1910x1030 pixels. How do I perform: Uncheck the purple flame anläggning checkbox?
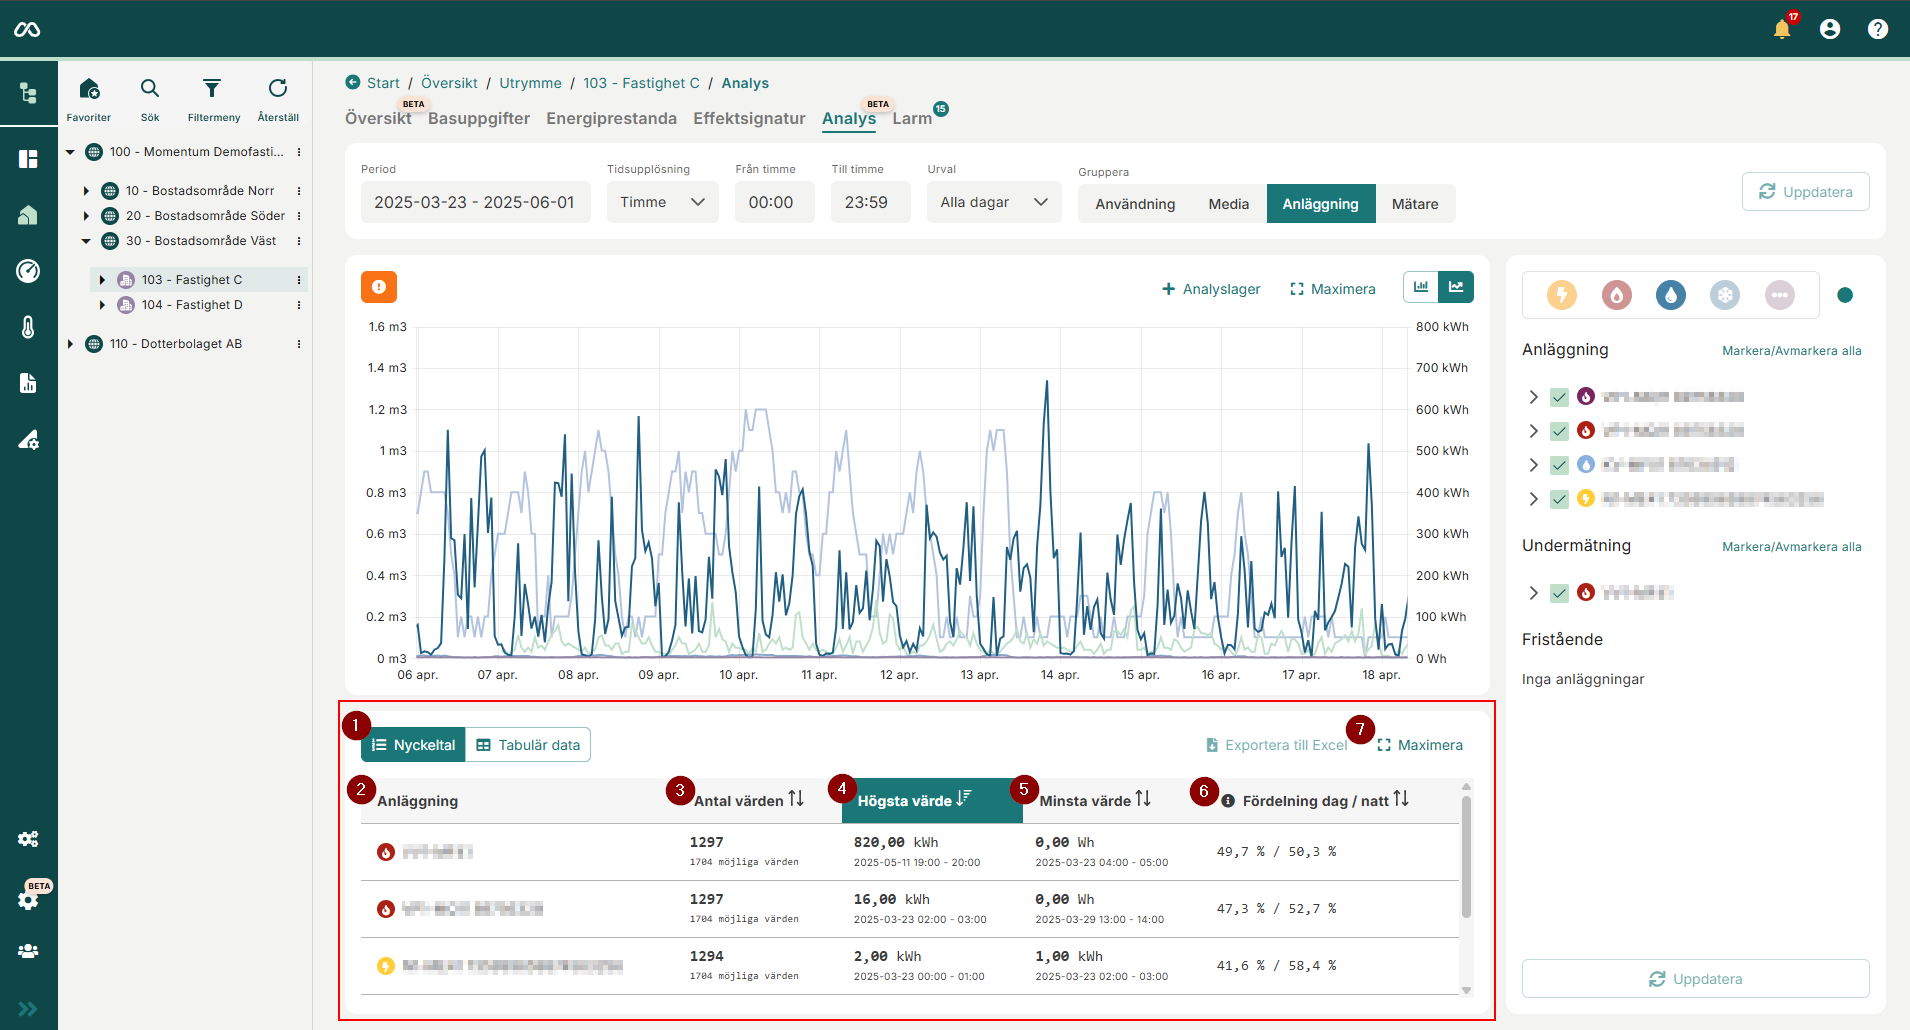(1559, 397)
